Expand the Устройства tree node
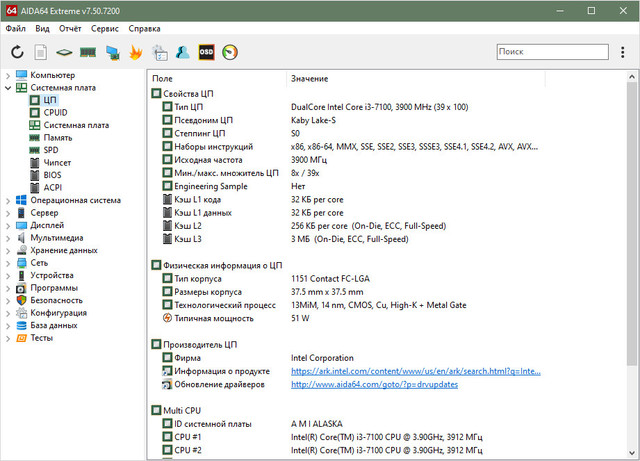Viewport: 640px width, 461px height. pyautogui.click(x=8, y=276)
